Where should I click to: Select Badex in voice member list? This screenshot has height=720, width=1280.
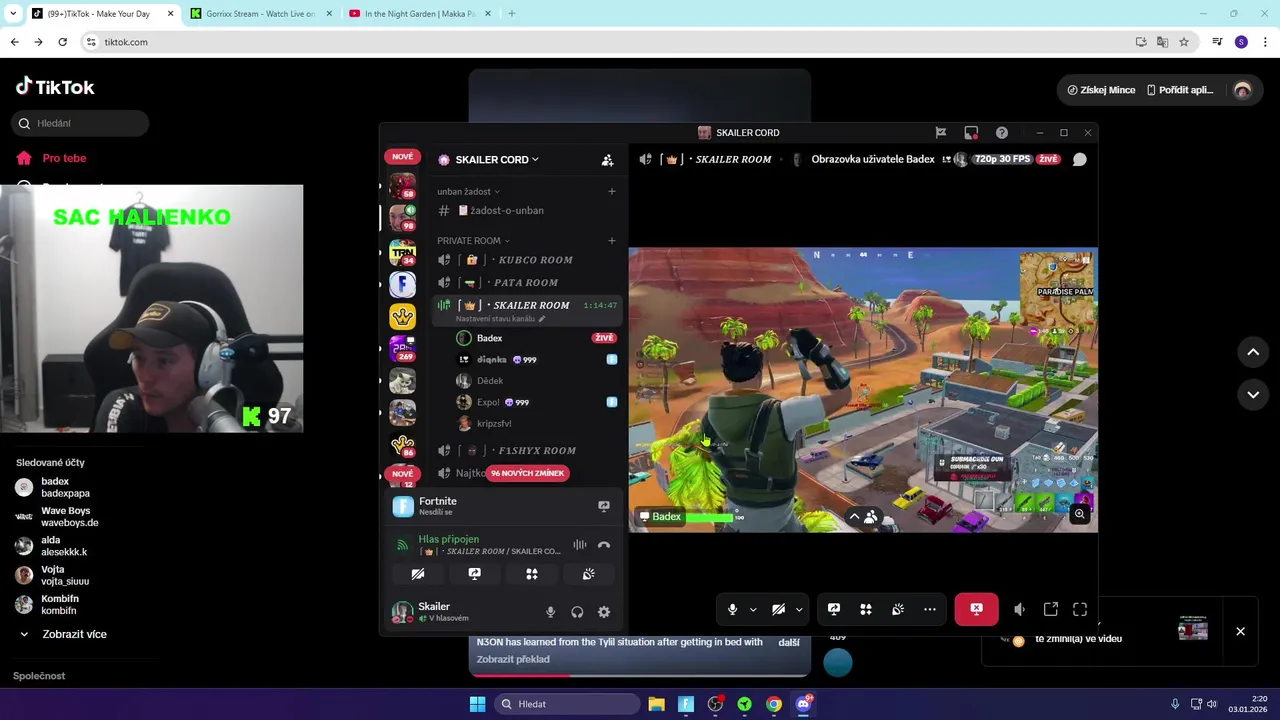537,338
